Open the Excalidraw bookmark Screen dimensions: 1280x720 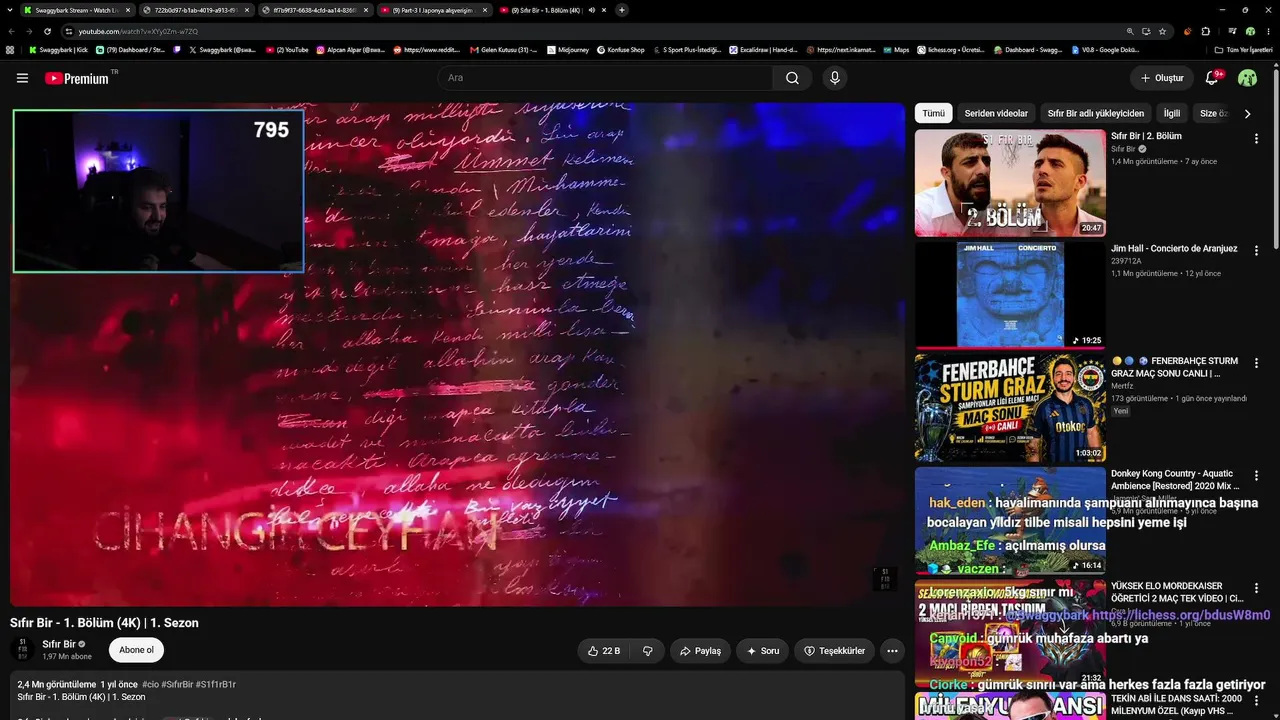coord(762,49)
